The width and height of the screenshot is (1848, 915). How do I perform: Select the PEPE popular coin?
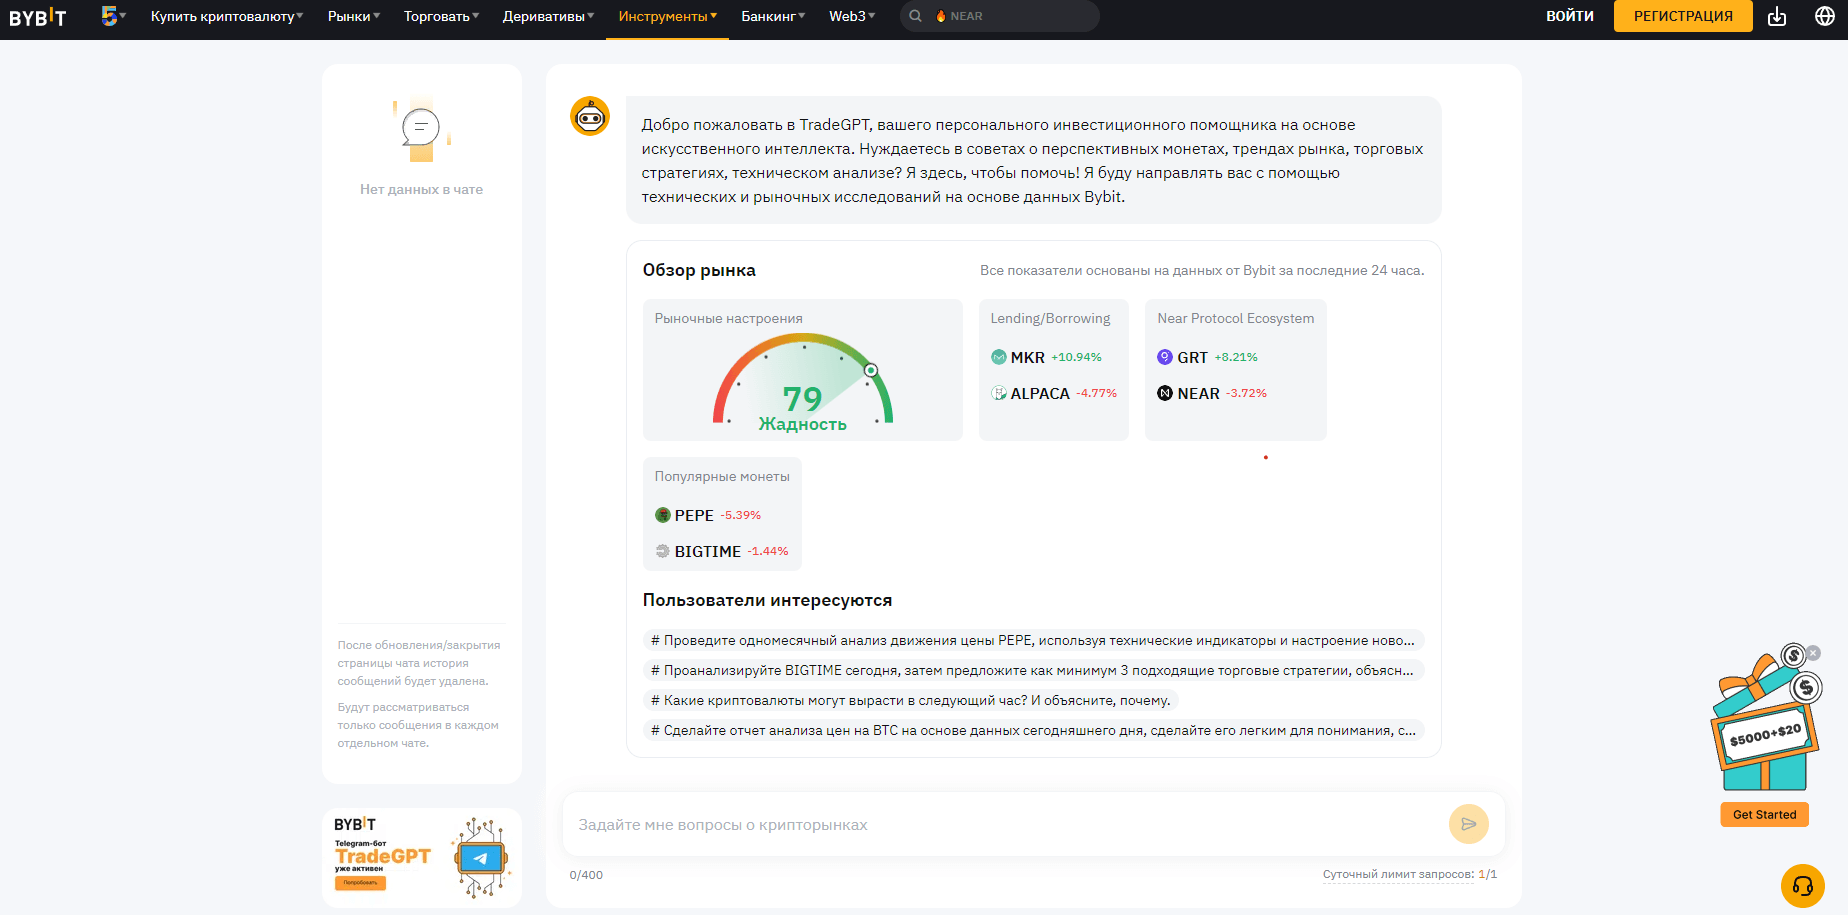click(x=694, y=515)
